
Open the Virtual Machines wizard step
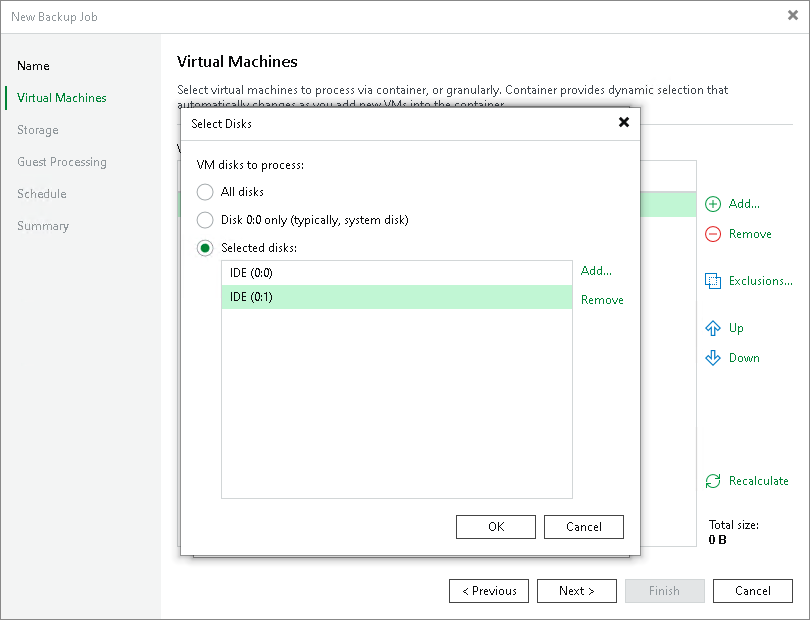pyautogui.click(x=61, y=98)
